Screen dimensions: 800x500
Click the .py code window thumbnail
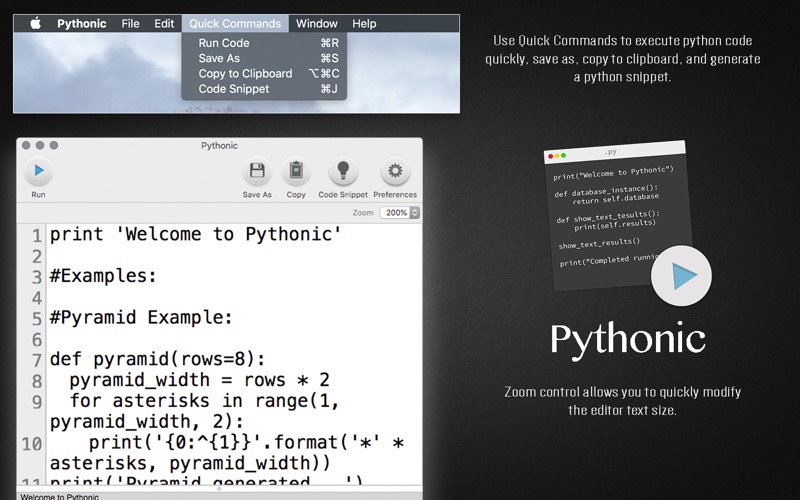[x=618, y=215]
